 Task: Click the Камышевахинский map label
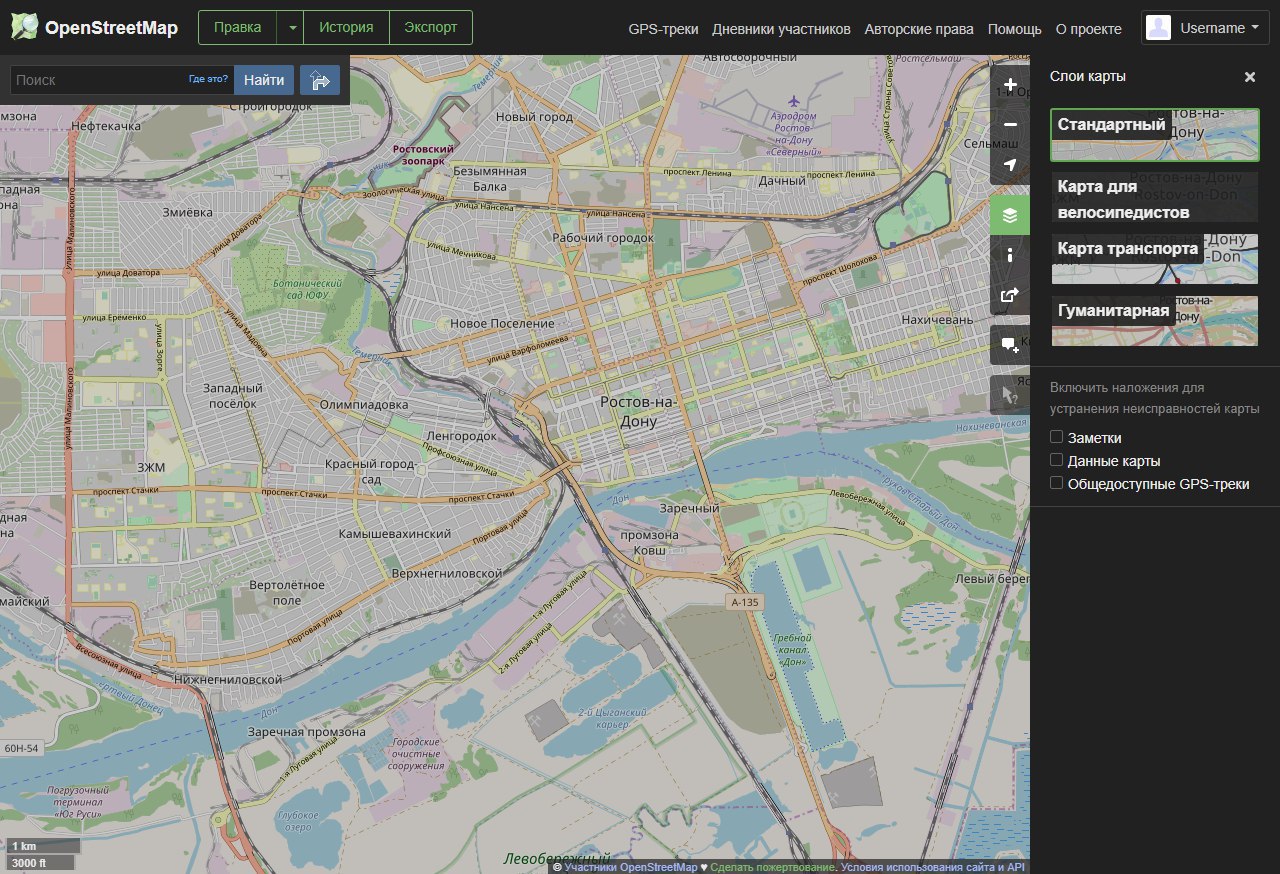coord(395,534)
